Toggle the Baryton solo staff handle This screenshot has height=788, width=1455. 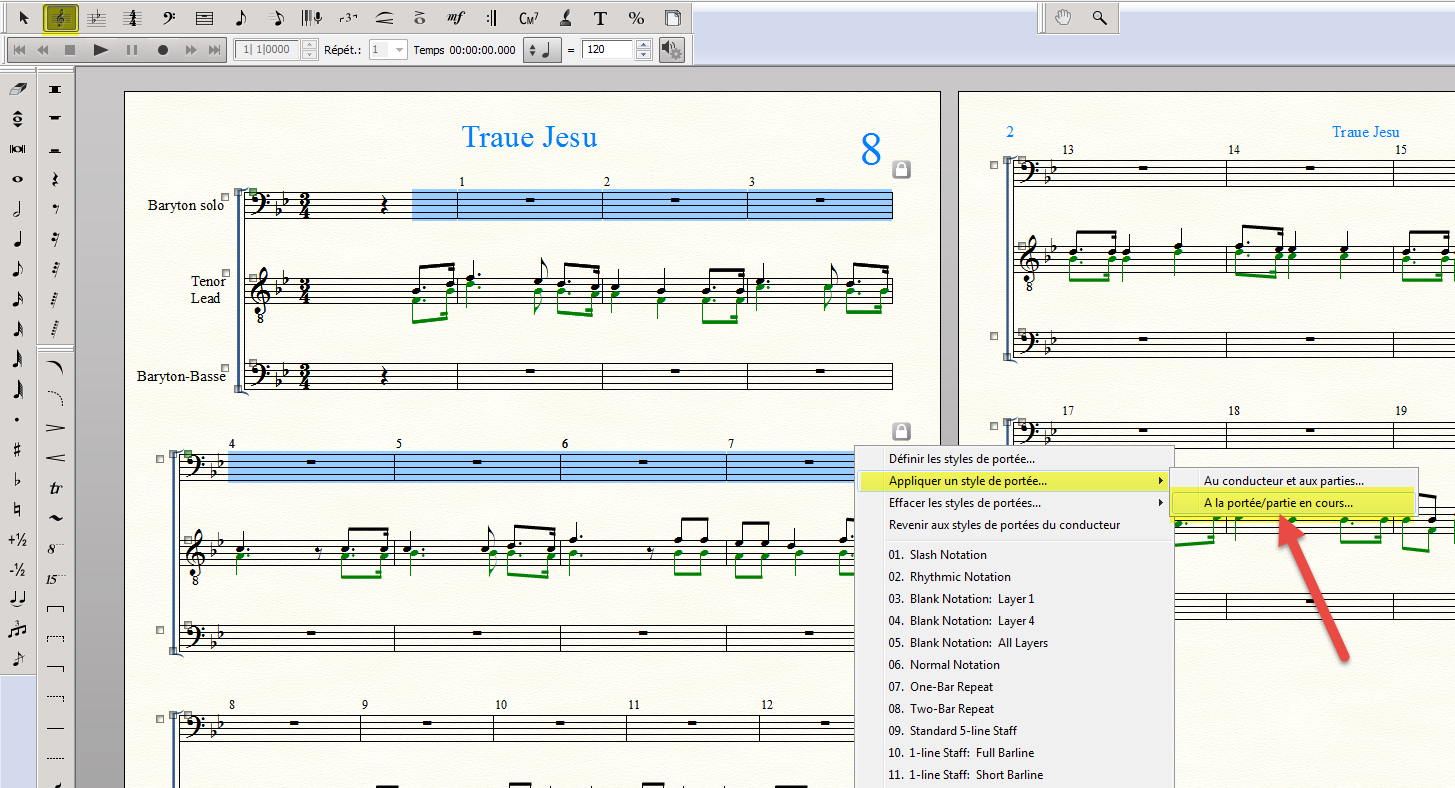(x=225, y=198)
